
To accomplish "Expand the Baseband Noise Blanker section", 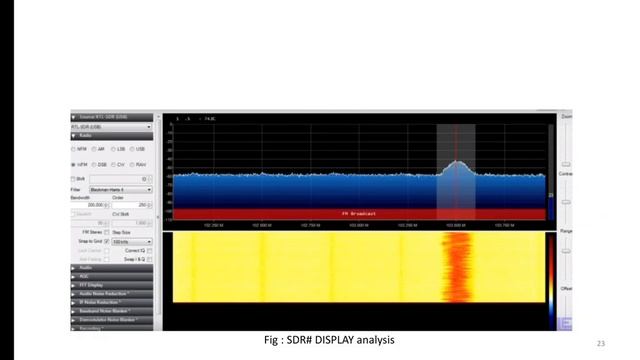I will [112, 311].
